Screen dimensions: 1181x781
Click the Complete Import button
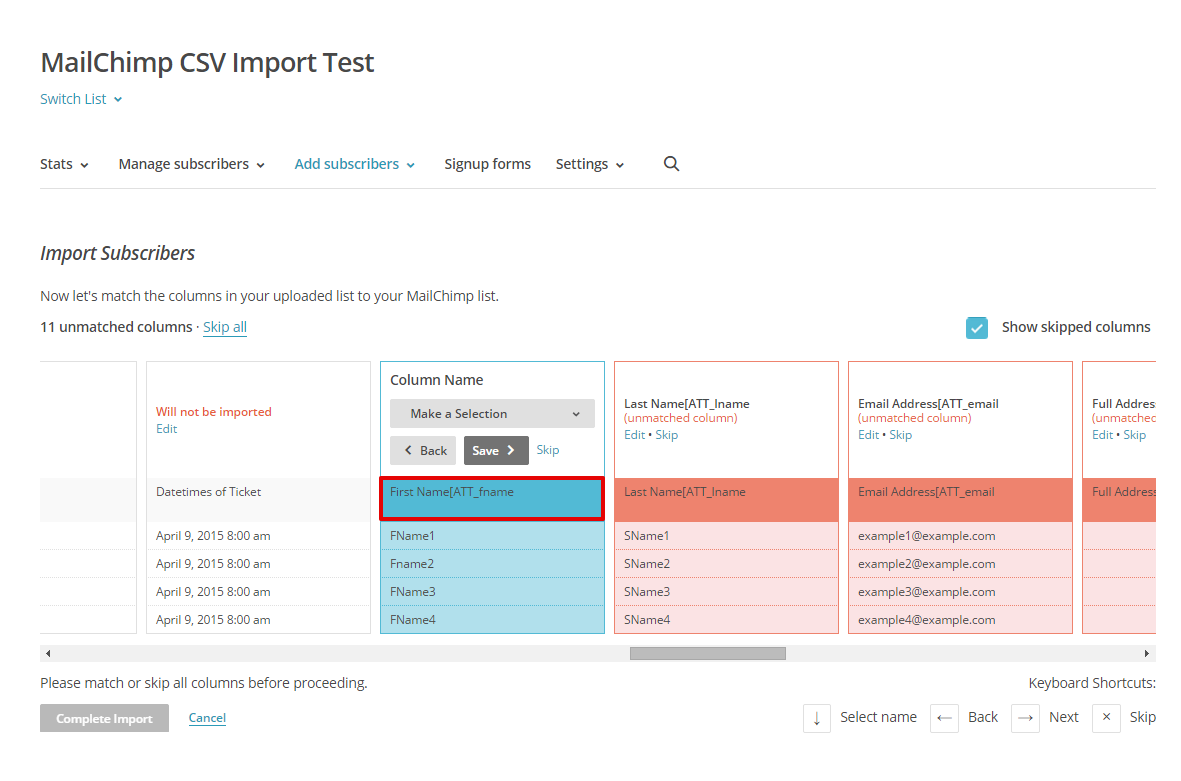tap(104, 718)
